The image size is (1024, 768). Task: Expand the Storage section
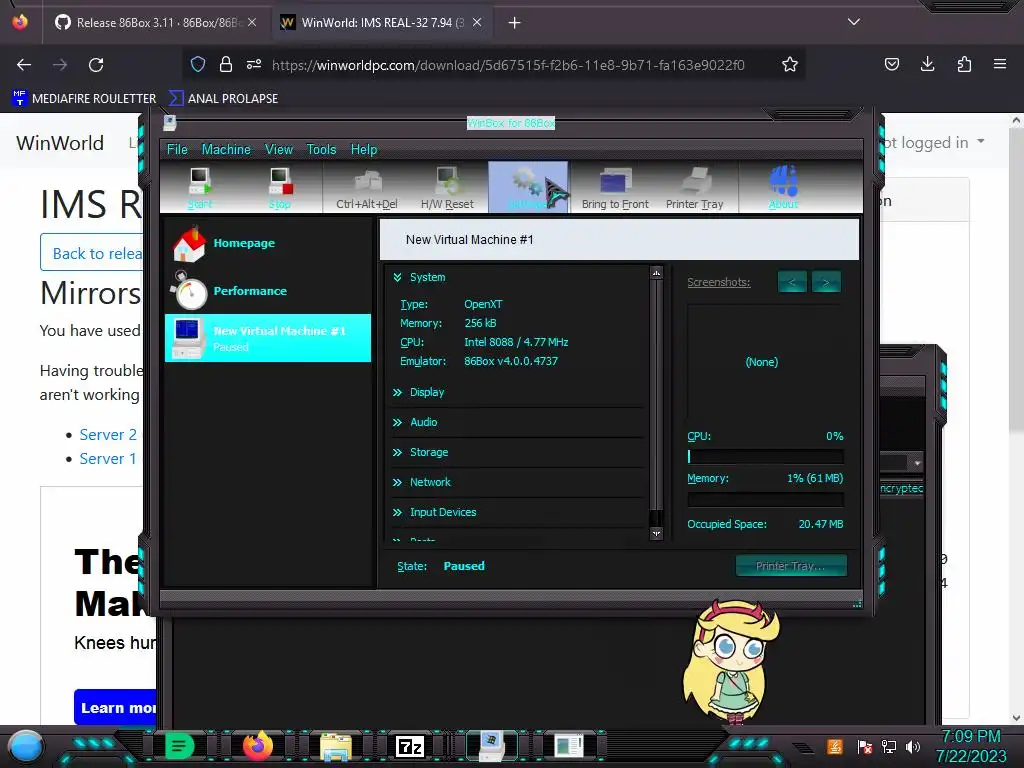click(397, 453)
